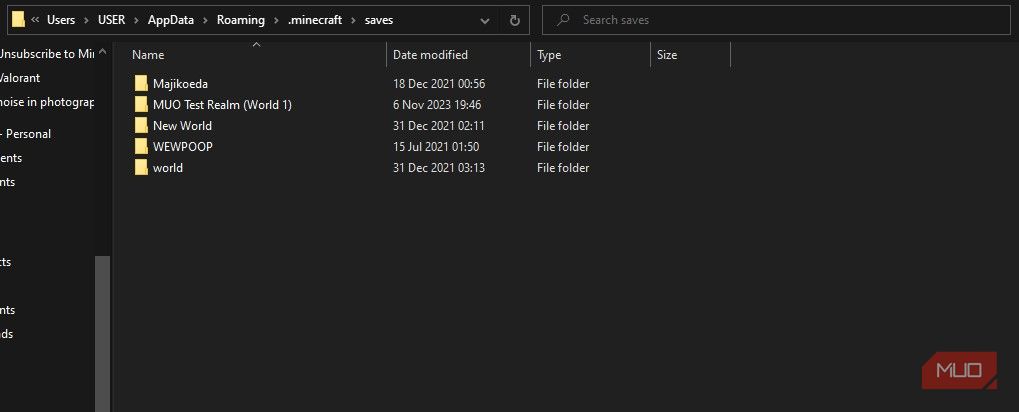Image resolution: width=1019 pixels, height=412 pixels.
Task: Go to Users in breadcrumb path
Action: pos(62,20)
